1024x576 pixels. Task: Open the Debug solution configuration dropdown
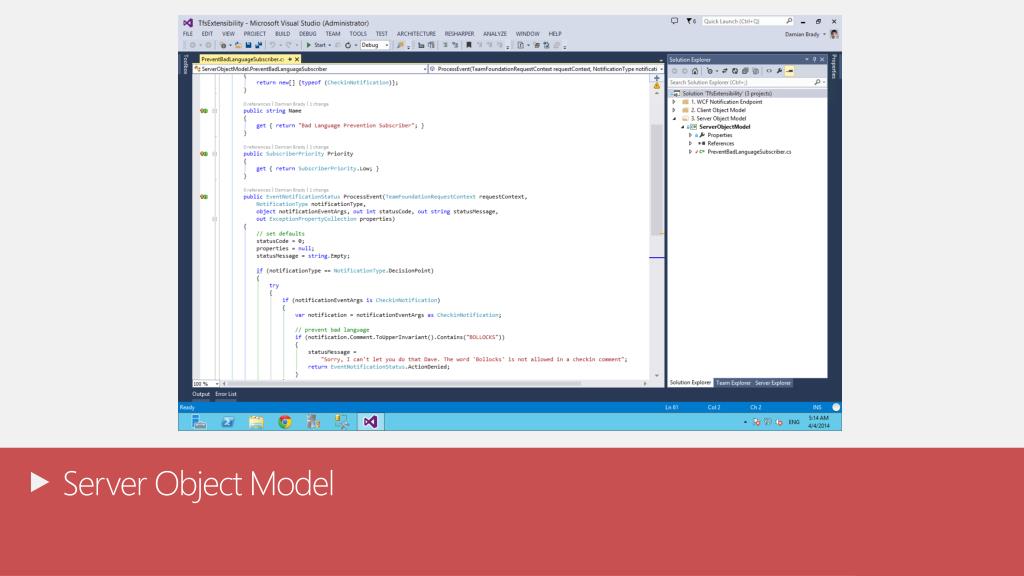coord(375,45)
